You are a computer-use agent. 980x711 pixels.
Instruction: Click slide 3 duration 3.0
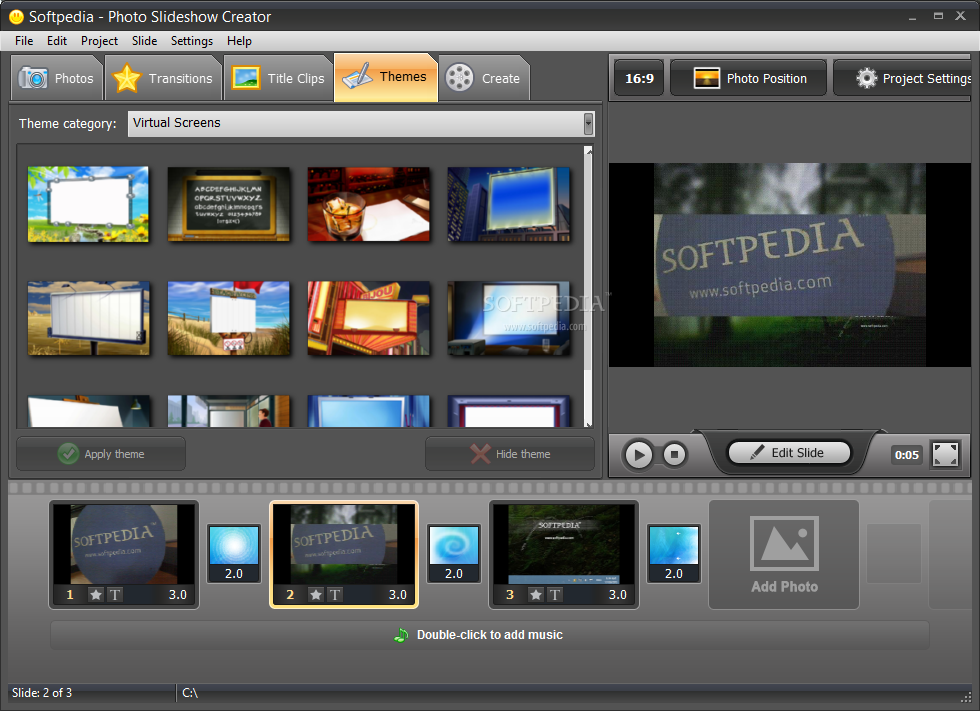click(x=618, y=595)
